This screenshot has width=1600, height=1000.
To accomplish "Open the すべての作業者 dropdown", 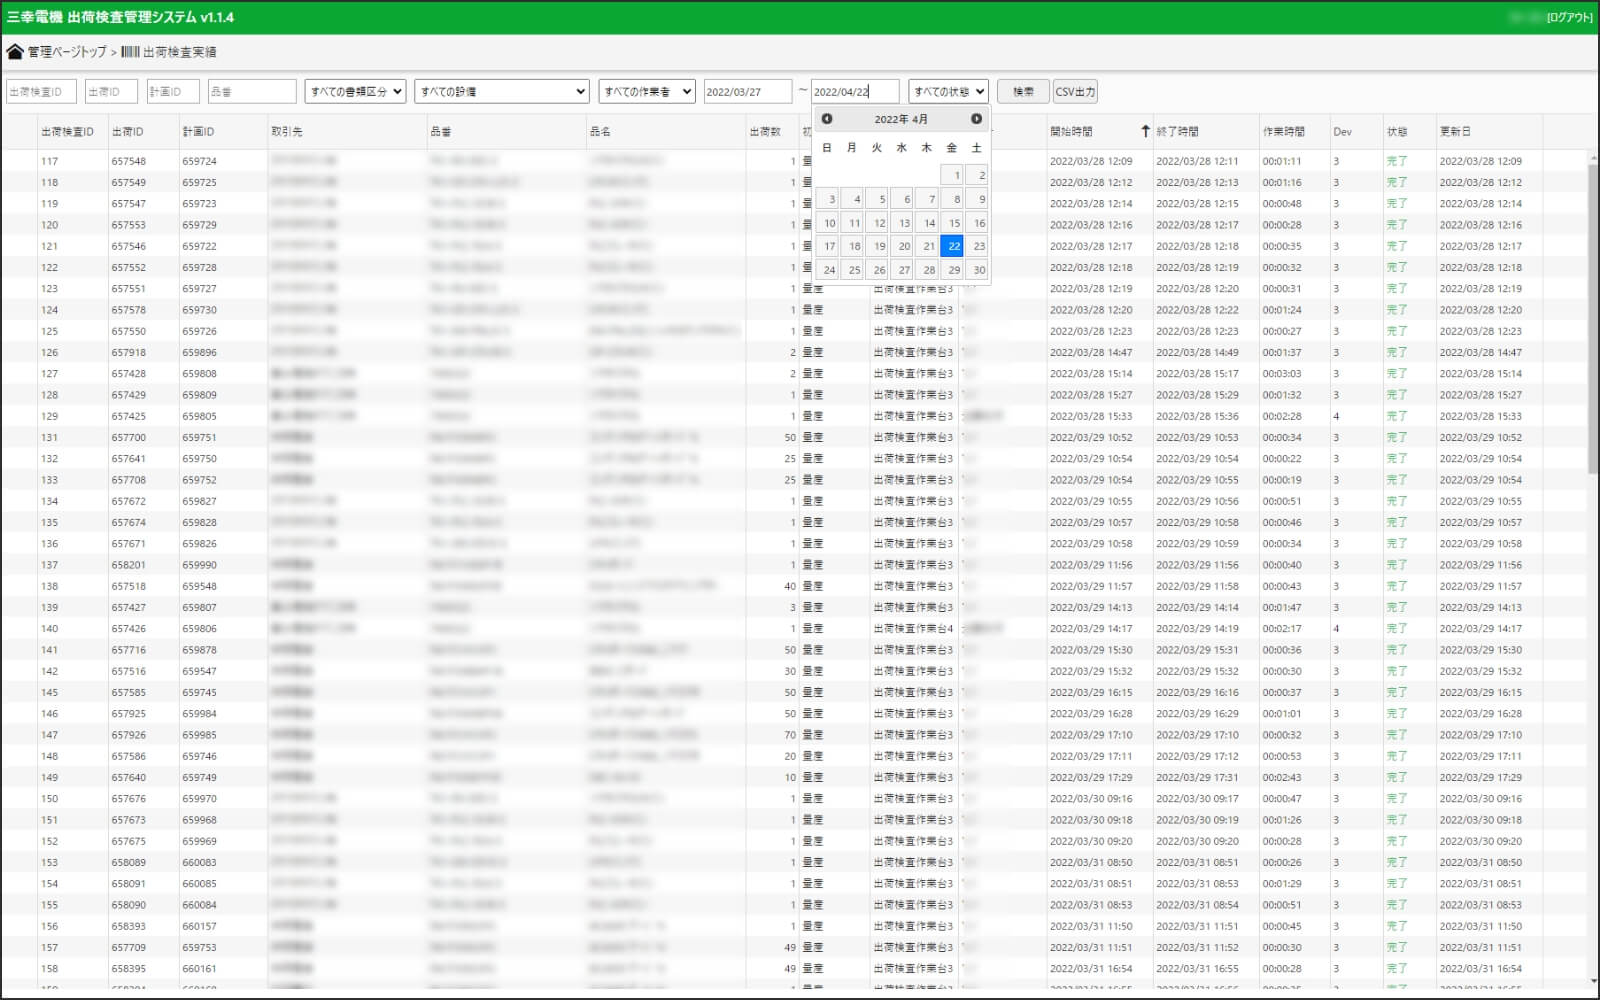I will (x=647, y=91).
